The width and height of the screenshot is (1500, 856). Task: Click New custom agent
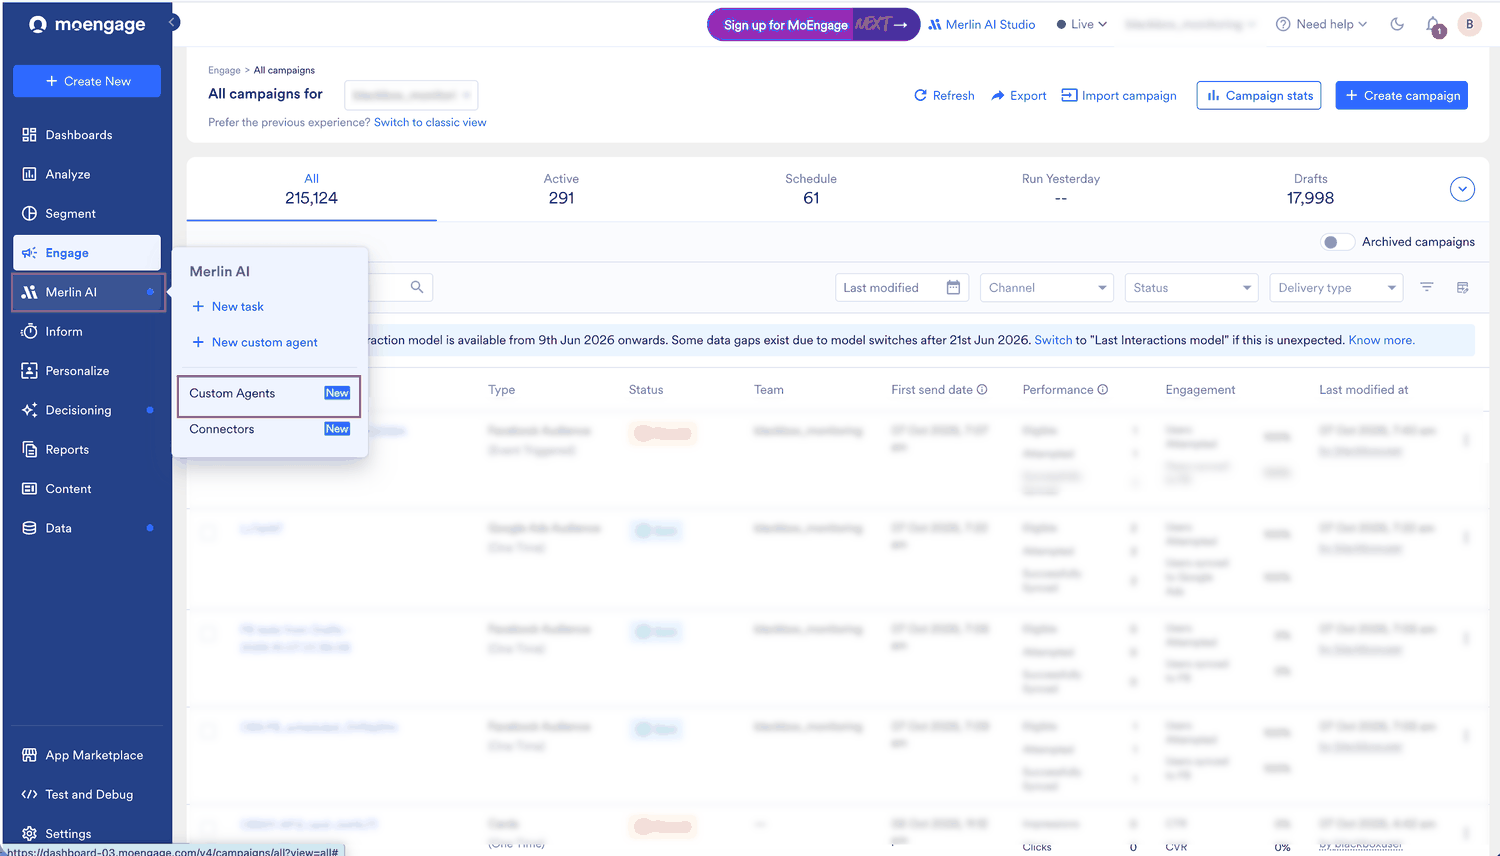pyautogui.click(x=255, y=342)
